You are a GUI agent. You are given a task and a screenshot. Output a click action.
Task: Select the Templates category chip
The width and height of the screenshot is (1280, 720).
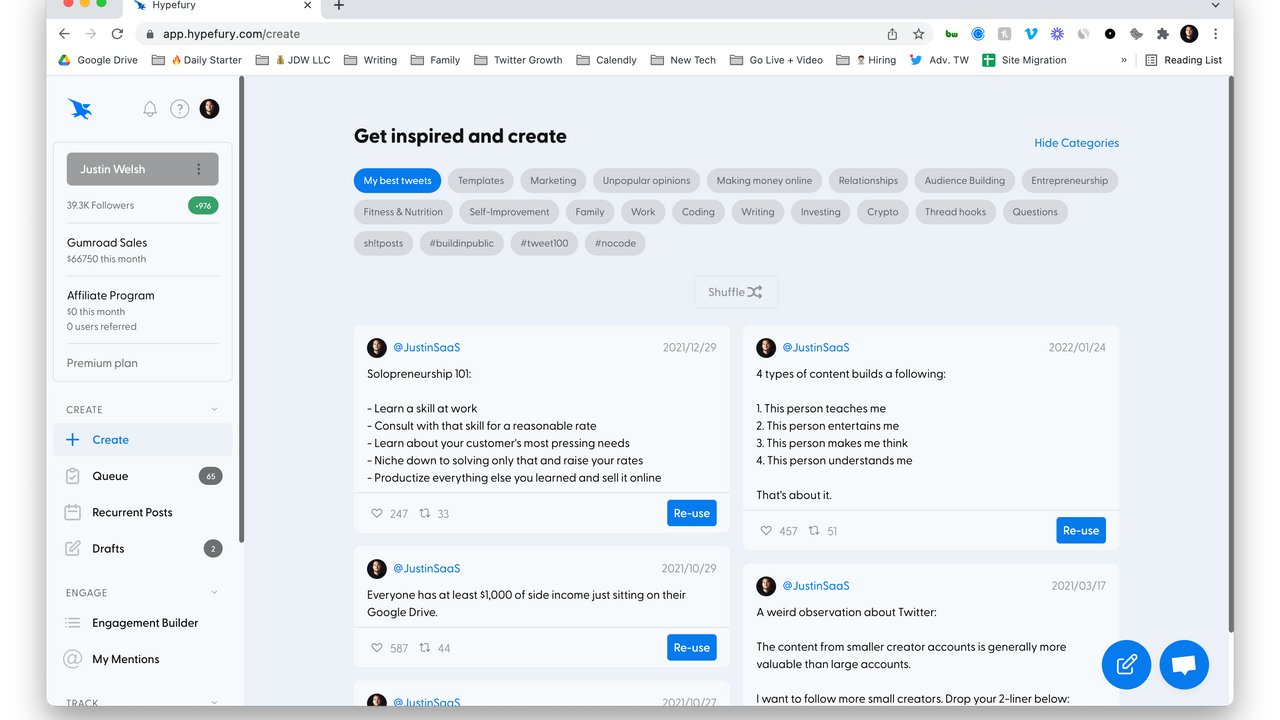[481, 181]
